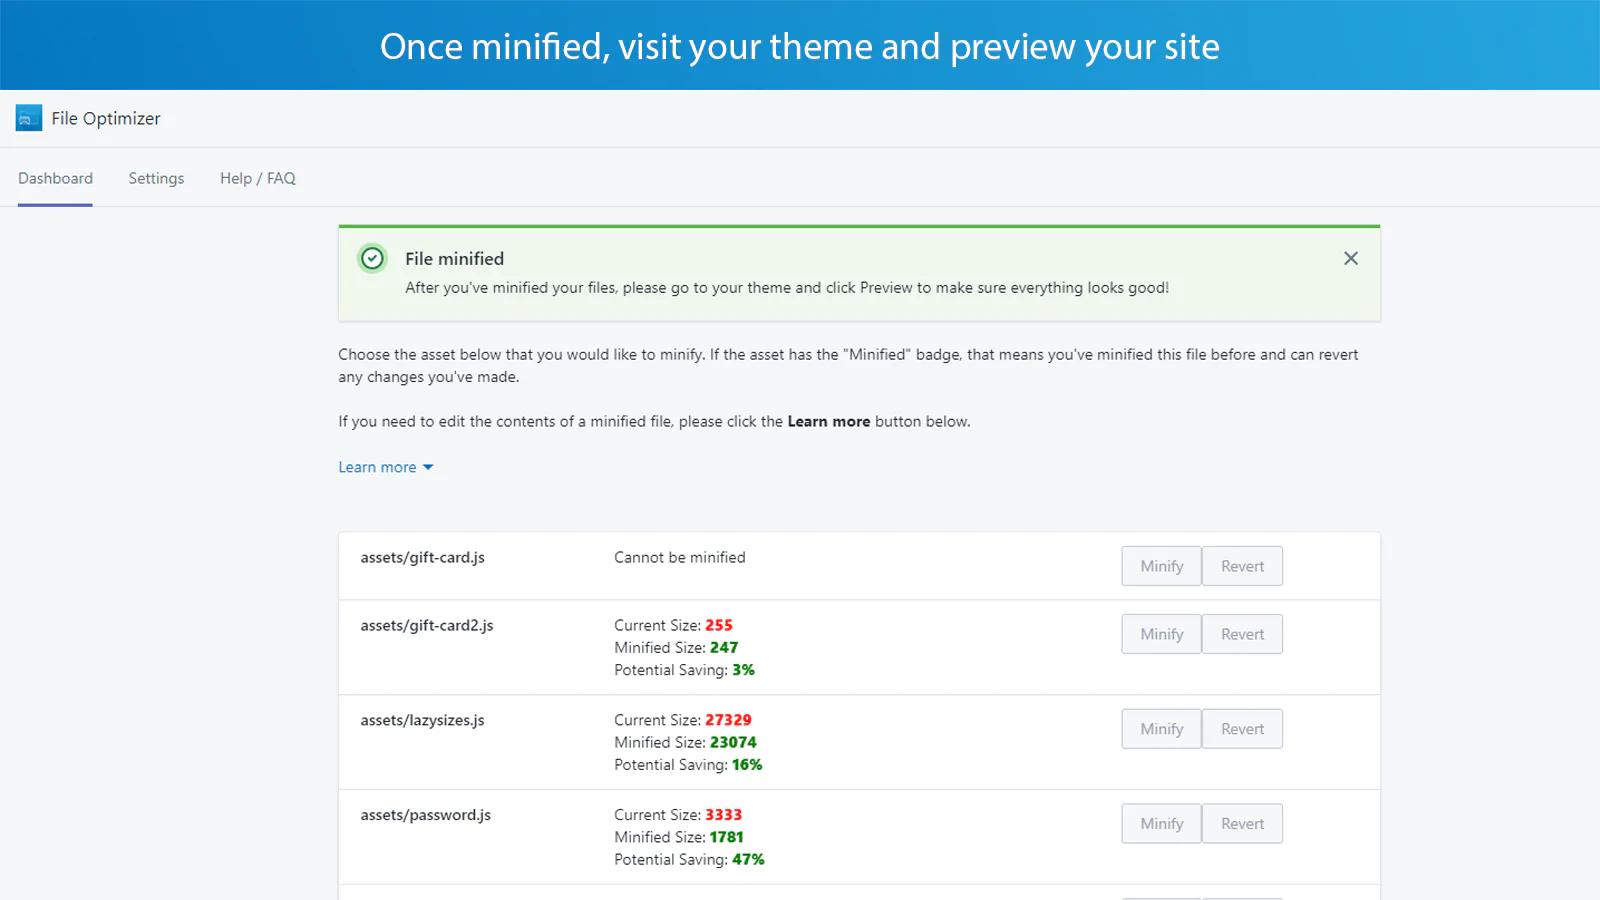Screen dimensions: 1600x900
Task: Click the green checkmark success icon
Action: [x=371, y=258]
